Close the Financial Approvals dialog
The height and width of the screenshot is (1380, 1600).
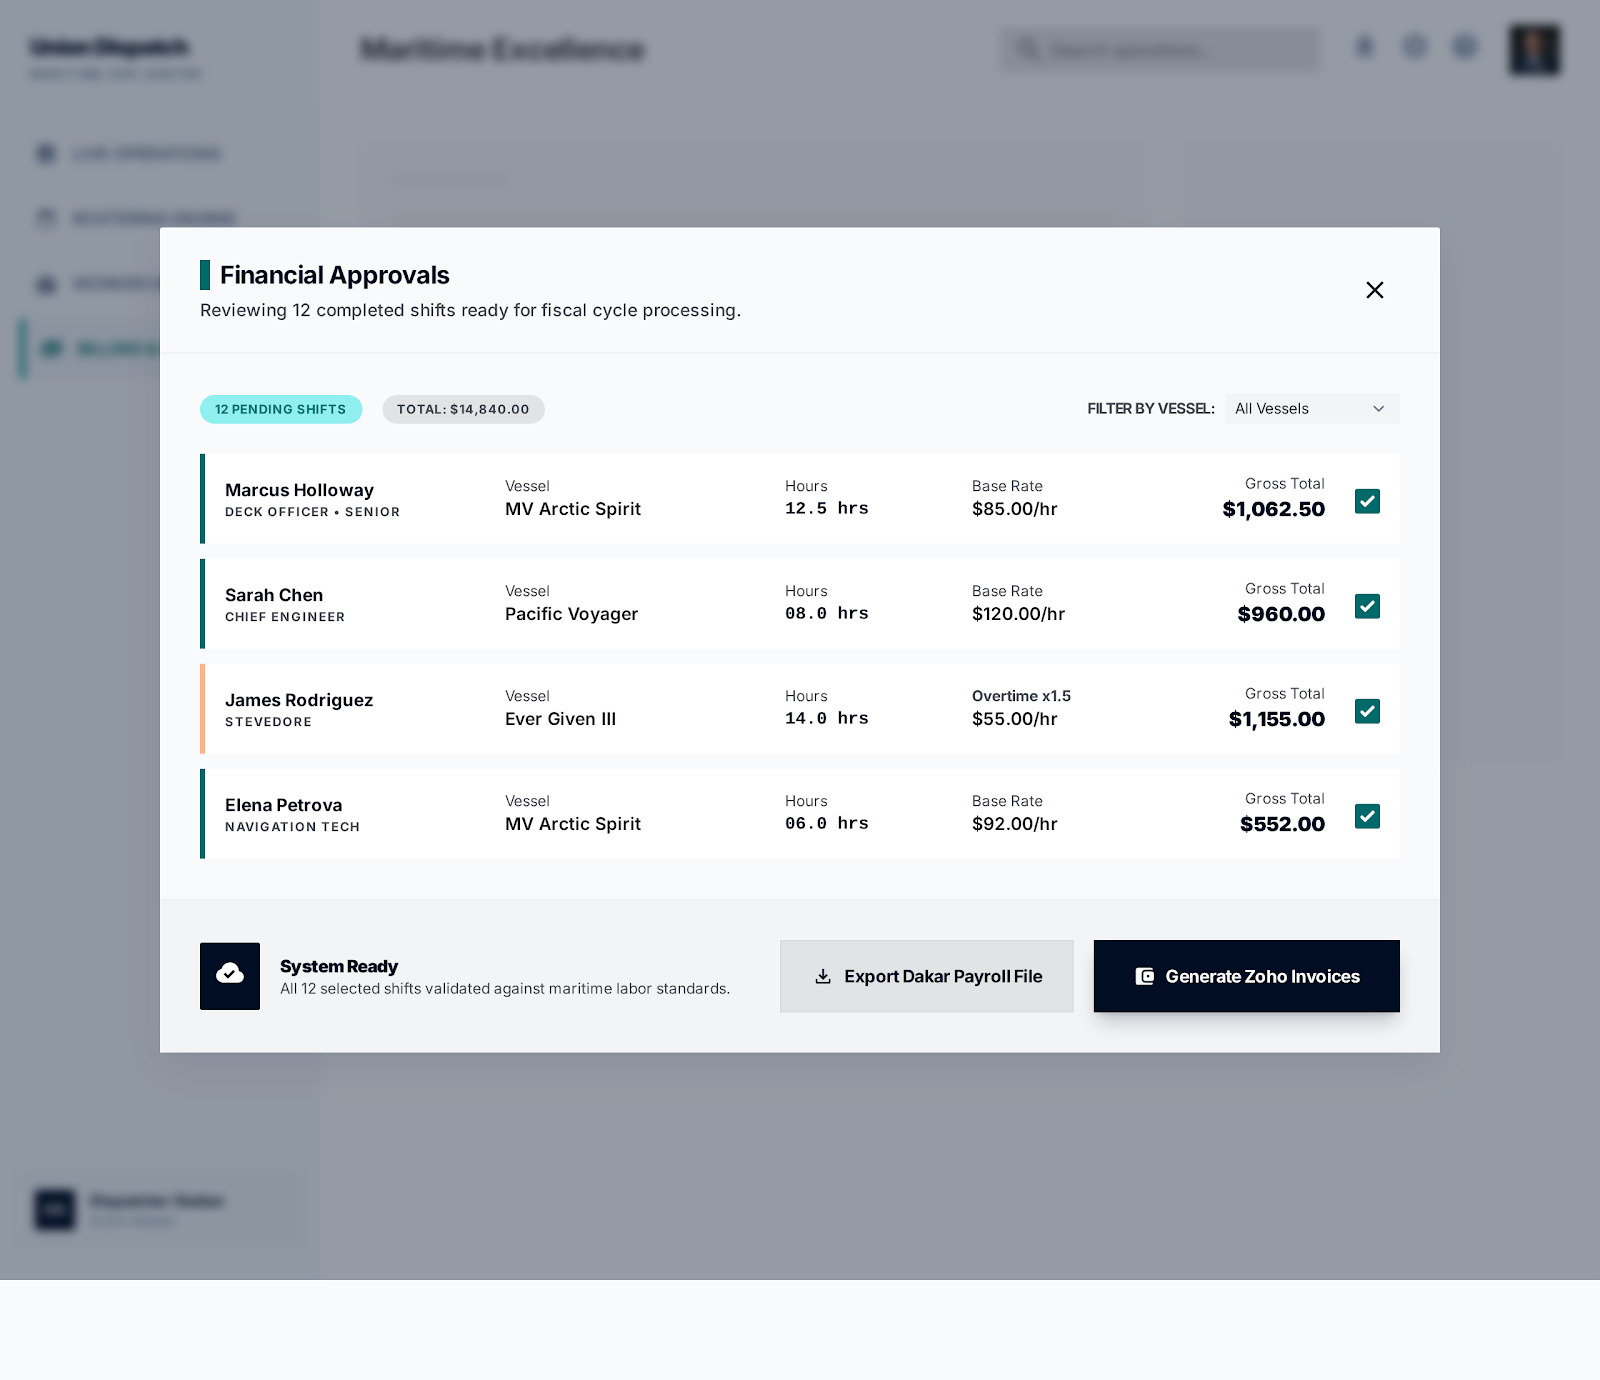[1375, 290]
